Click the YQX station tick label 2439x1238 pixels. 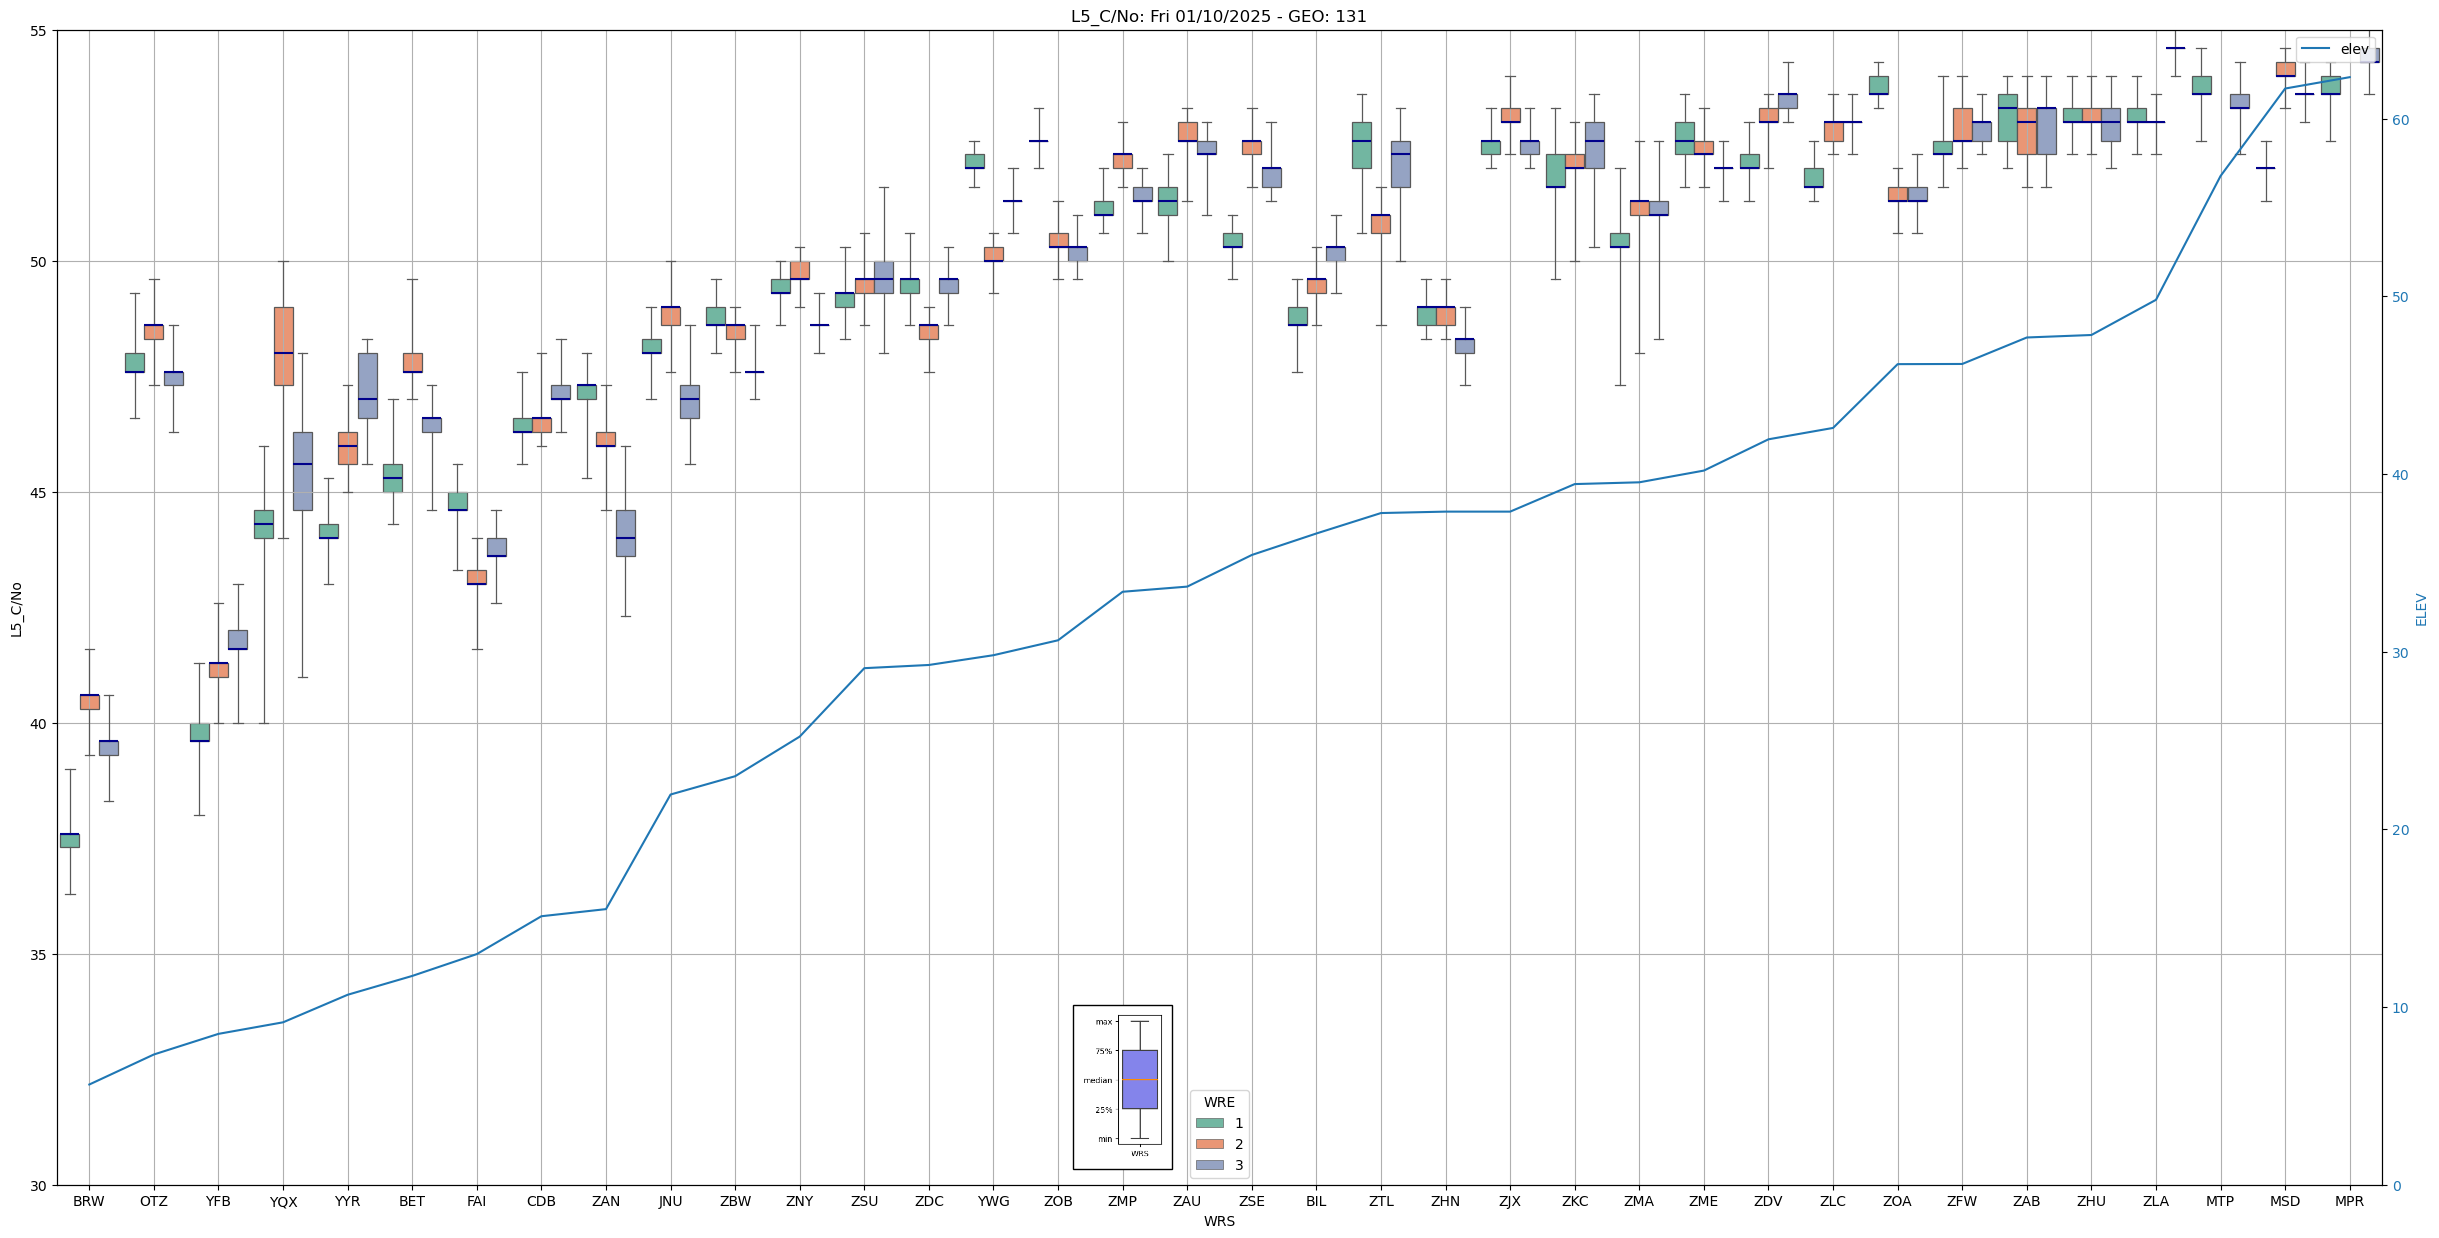[283, 1202]
